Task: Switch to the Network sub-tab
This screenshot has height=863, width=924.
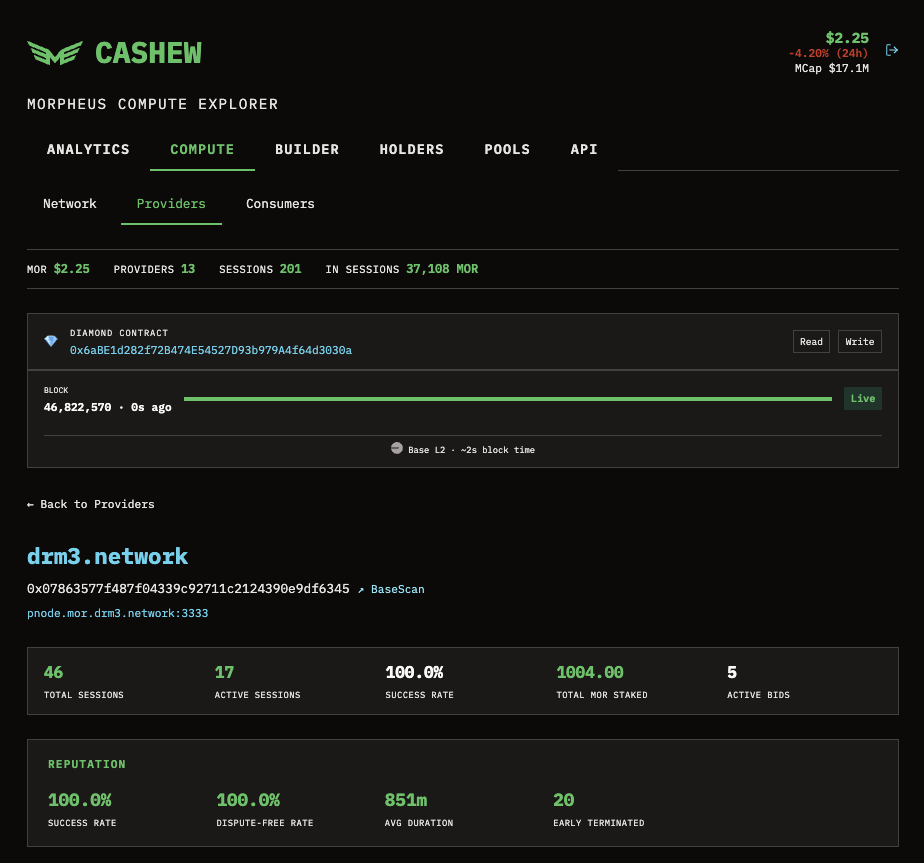Action: (x=70, y=203)
